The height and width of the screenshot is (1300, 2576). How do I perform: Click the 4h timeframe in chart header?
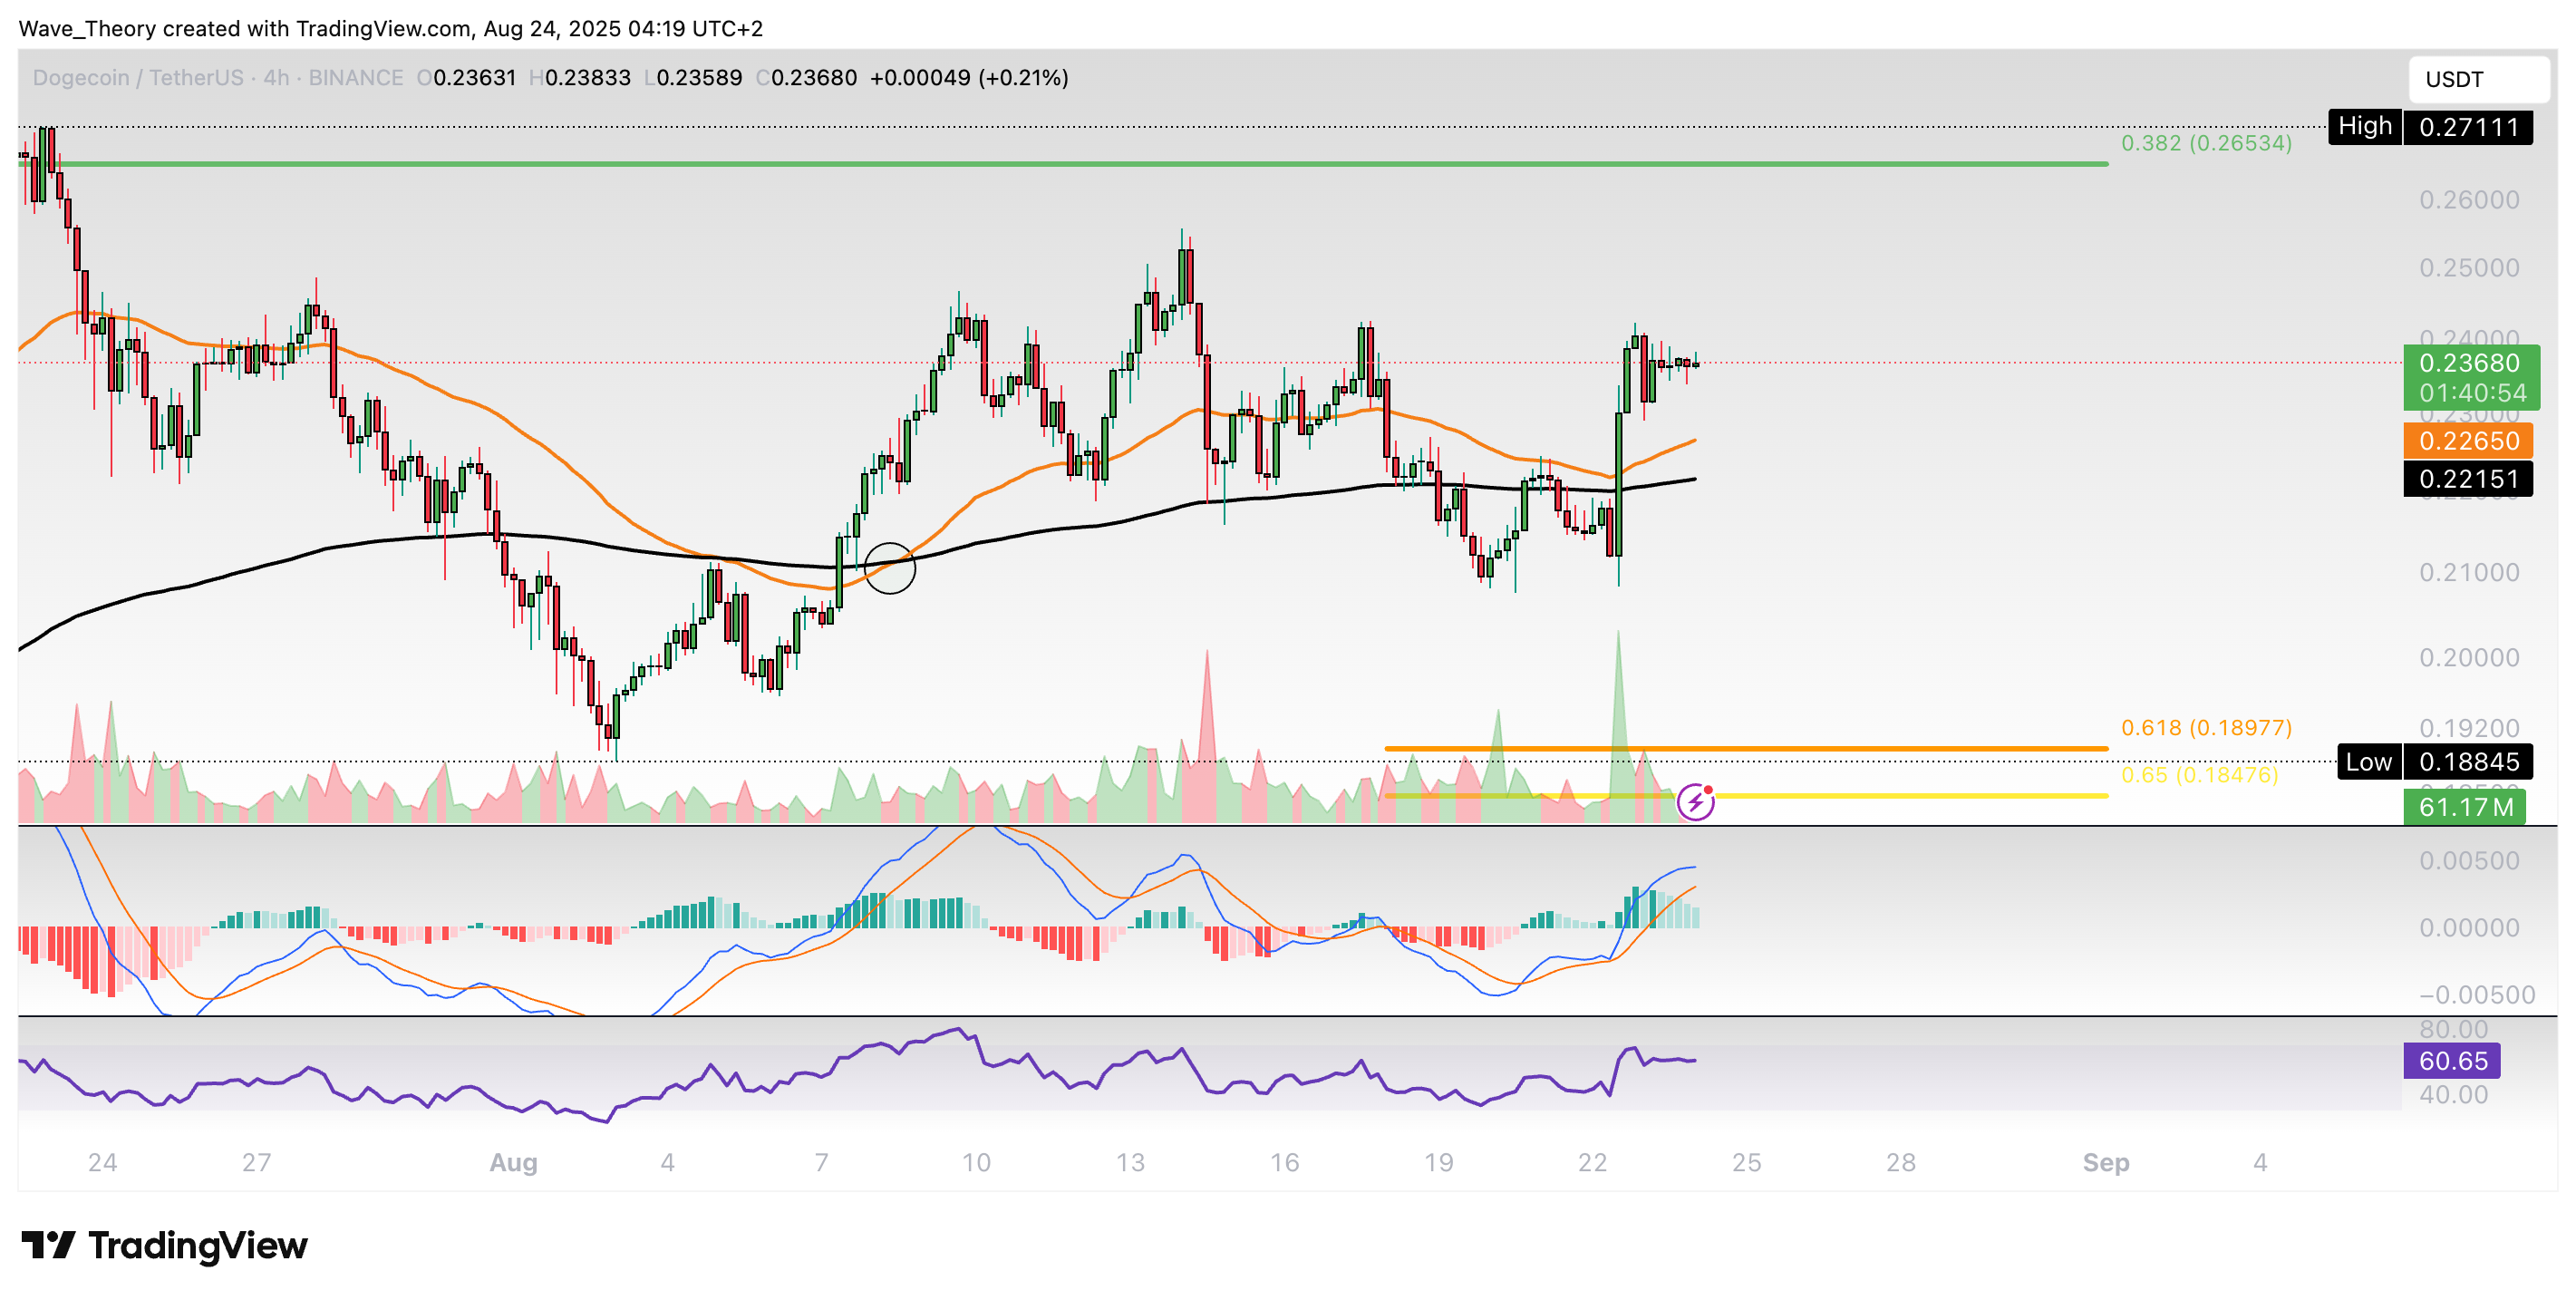276,78
